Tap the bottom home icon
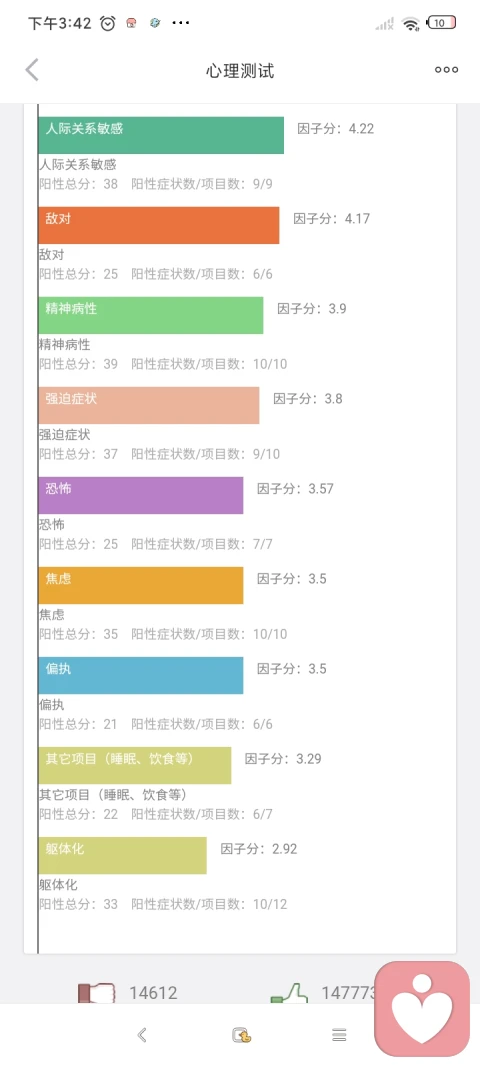Image resolution: width=480 pixels, height=1067 pixels. [240, 1035]
